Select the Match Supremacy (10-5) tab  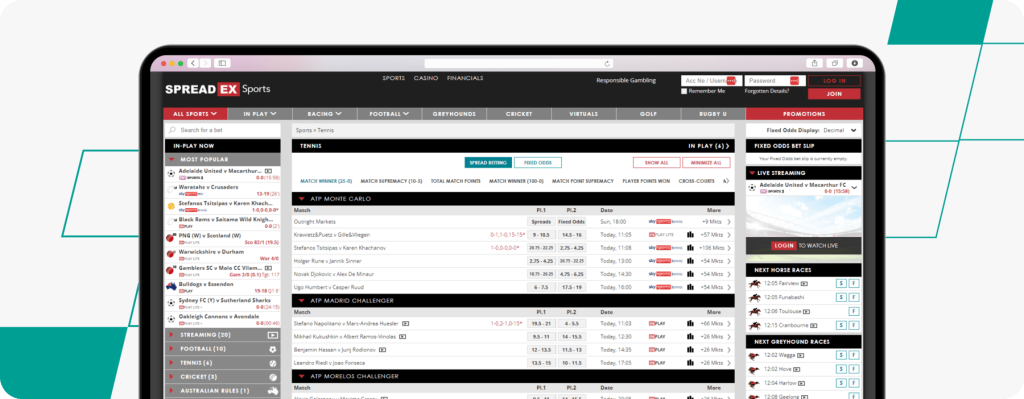click(391, 181)
